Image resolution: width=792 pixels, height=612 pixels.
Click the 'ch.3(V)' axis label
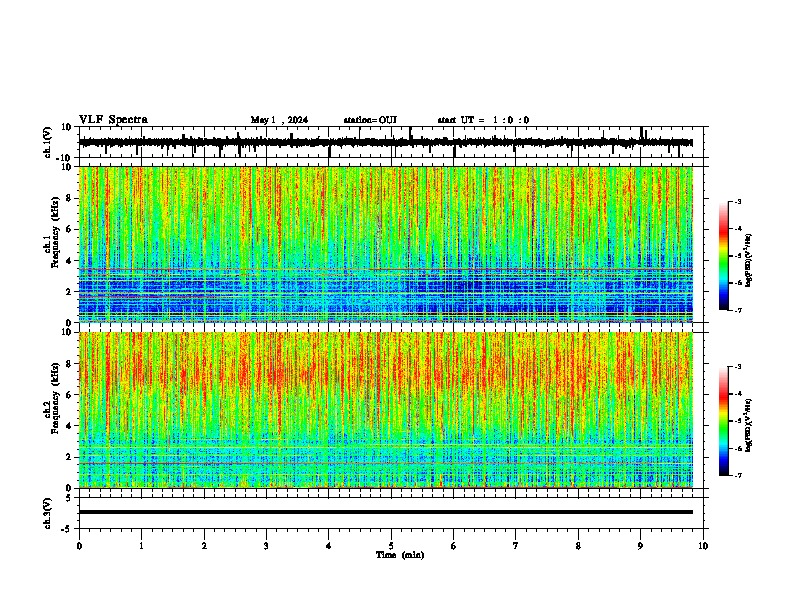click(48, 513)
